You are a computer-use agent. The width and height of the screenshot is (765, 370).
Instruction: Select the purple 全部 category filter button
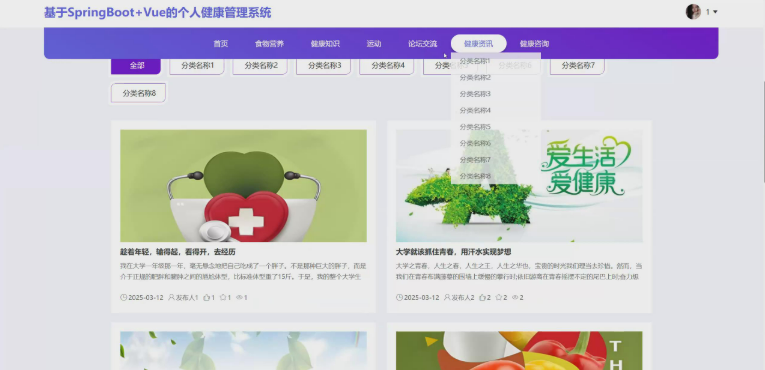(x=136, y=65)
